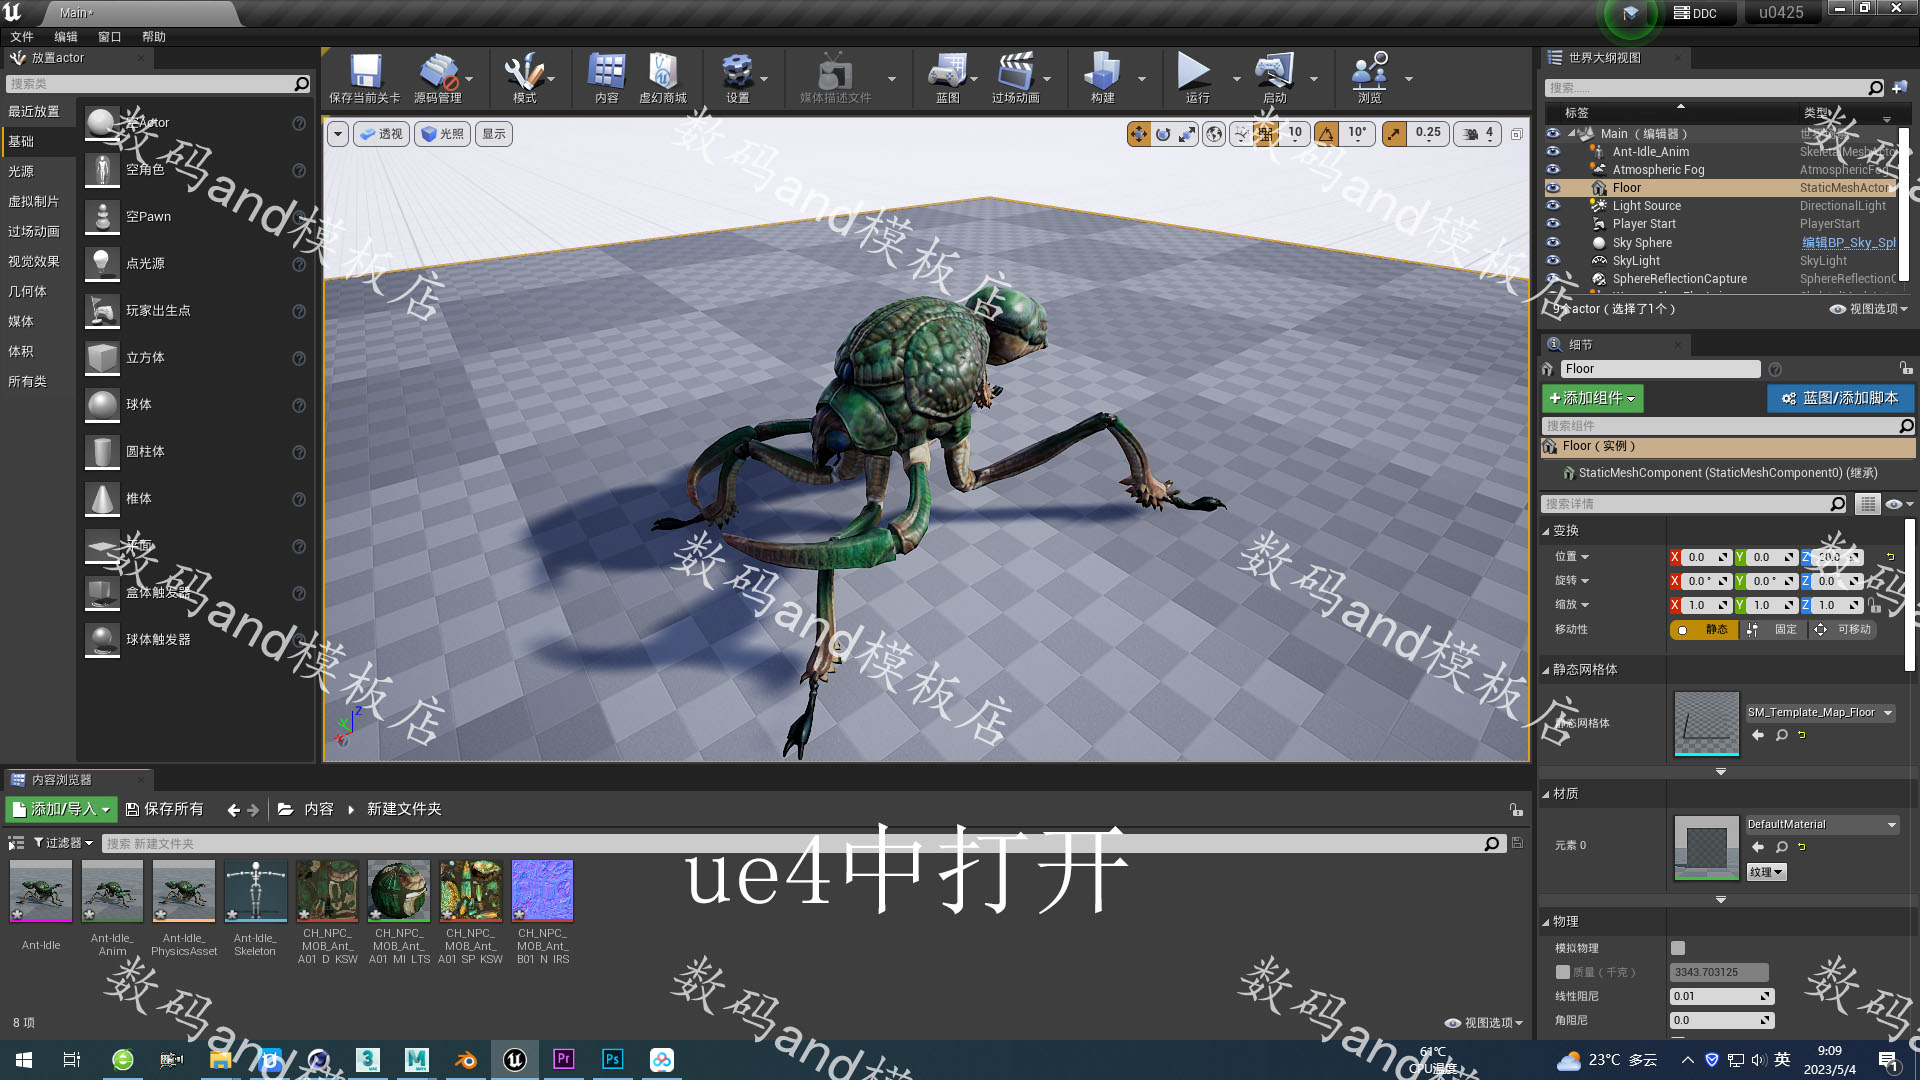Image resolution: width=1920 pixels, height=1080 pixels.
Task: Open the Add Component dropdown
Action: click(x=1592, y=398)
